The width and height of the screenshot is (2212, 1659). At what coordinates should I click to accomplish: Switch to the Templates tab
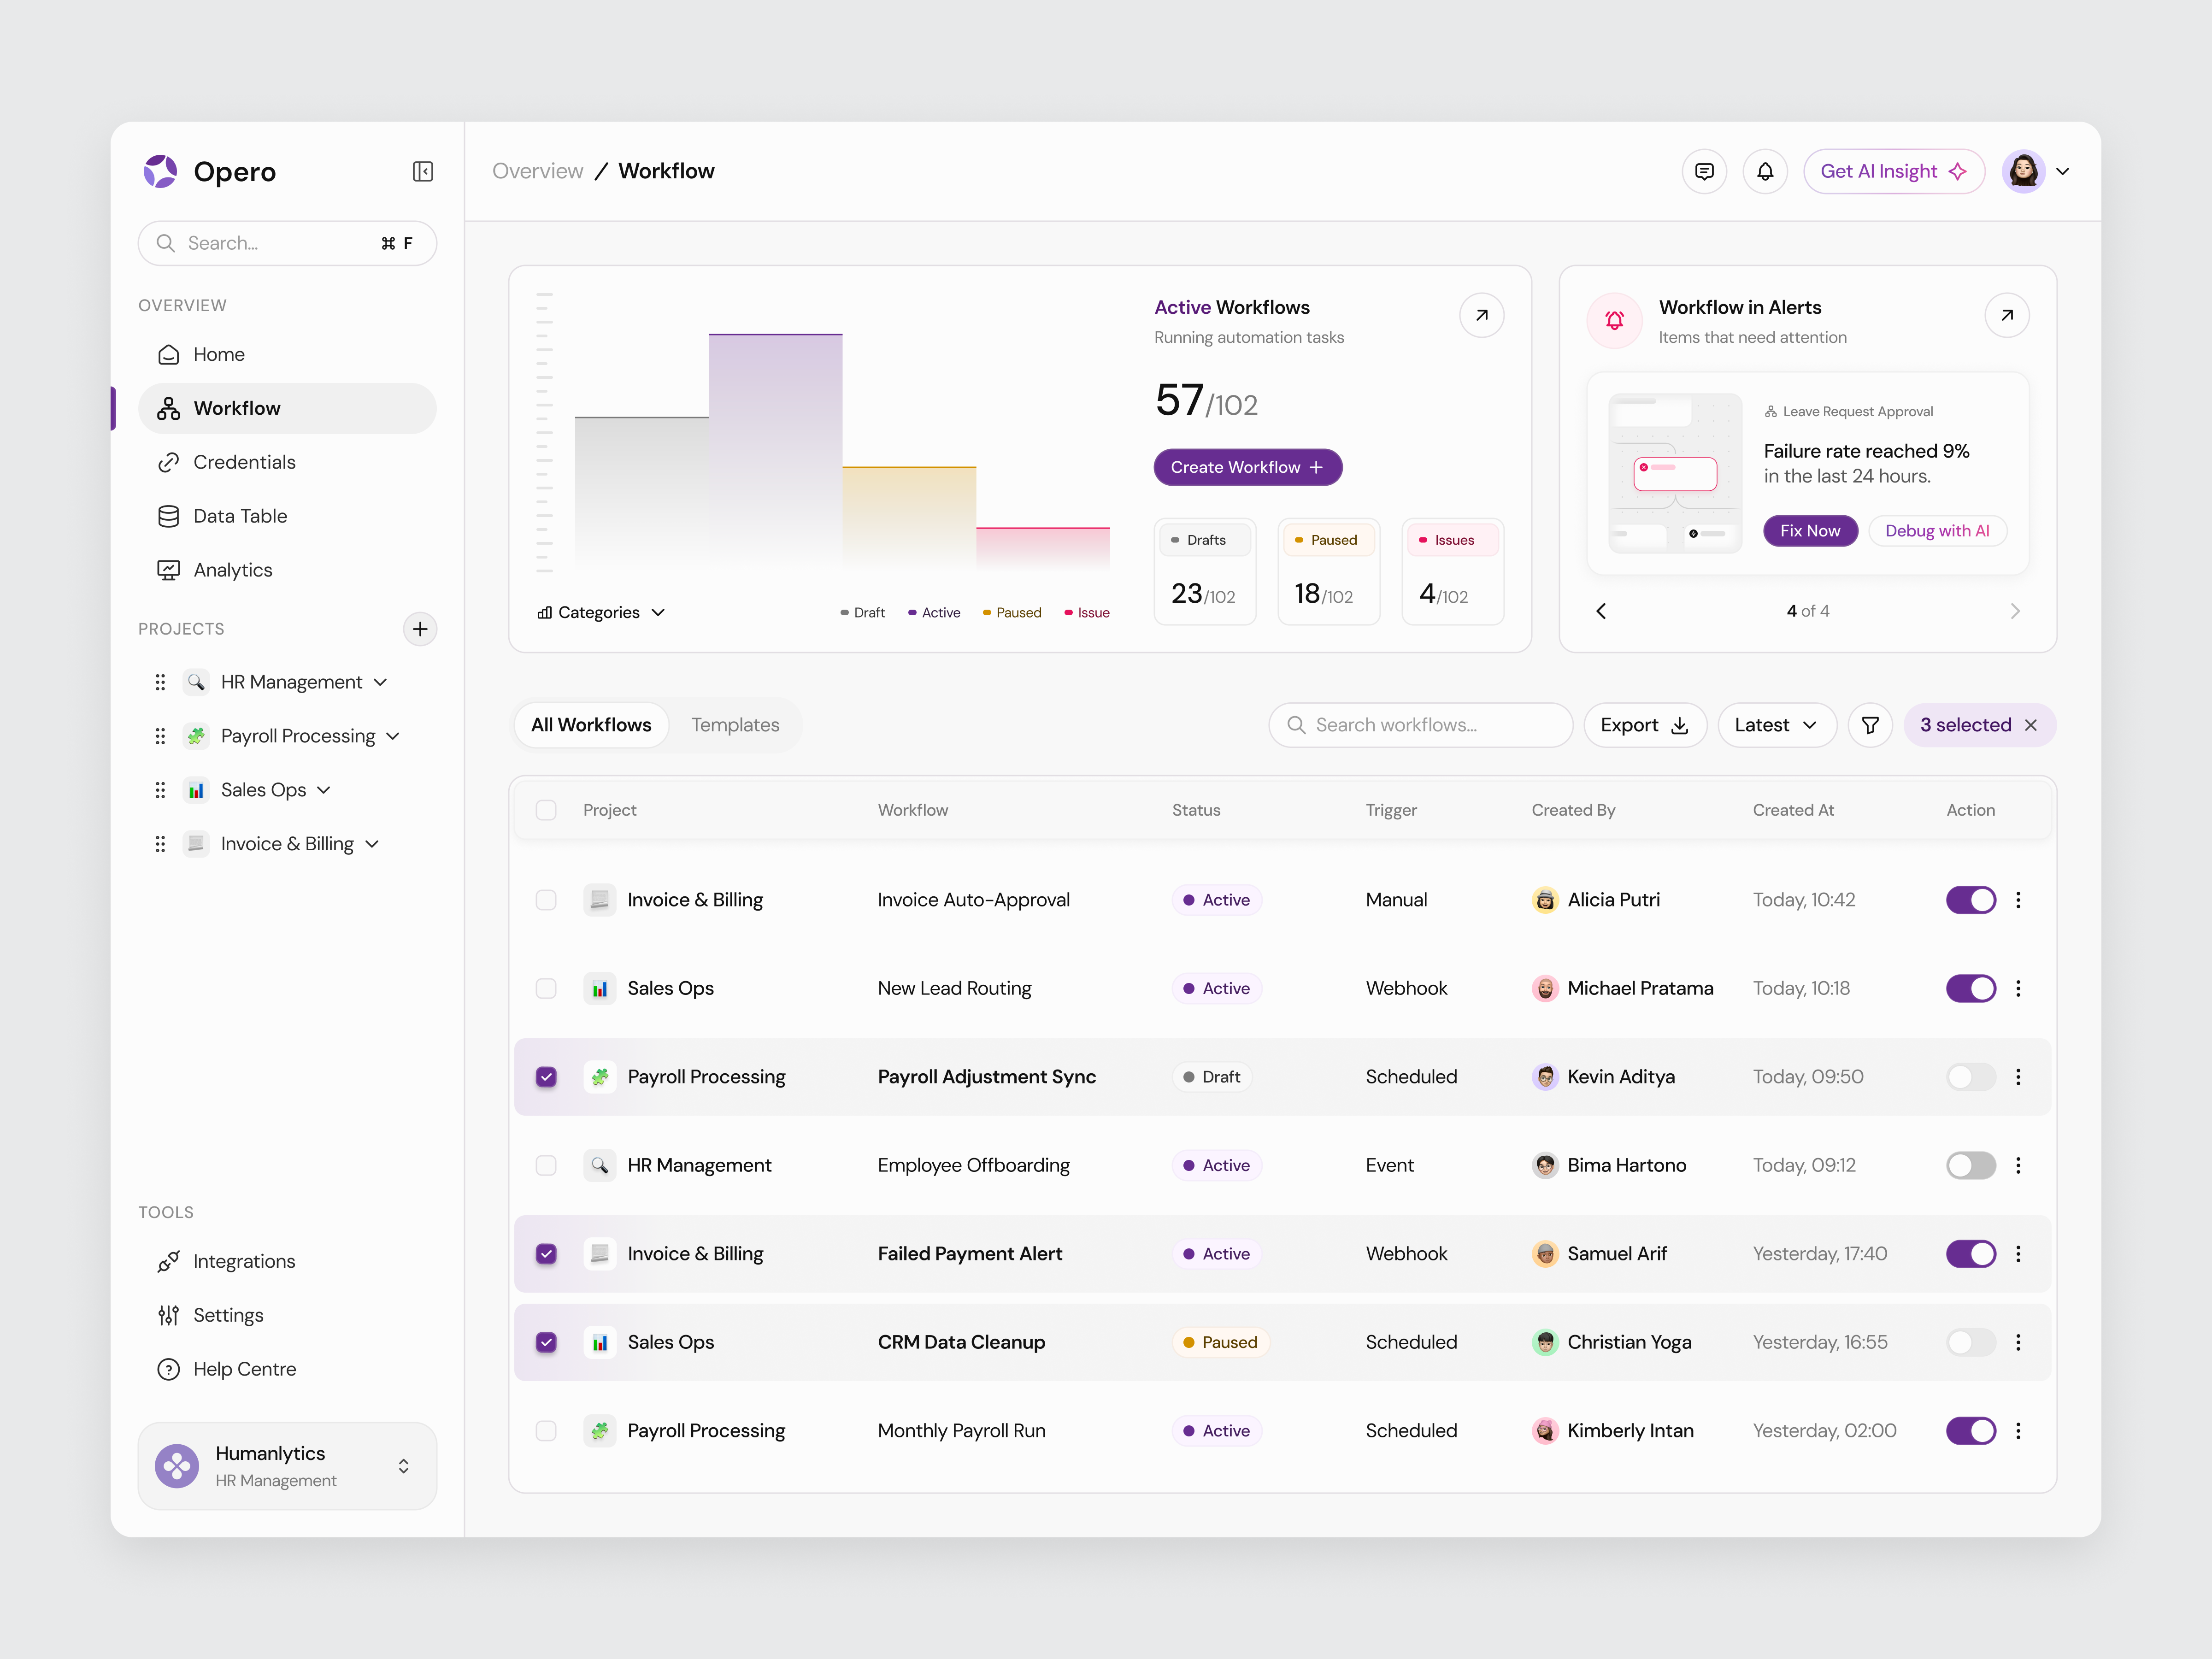pyautogui.click(x=735, y=724)
